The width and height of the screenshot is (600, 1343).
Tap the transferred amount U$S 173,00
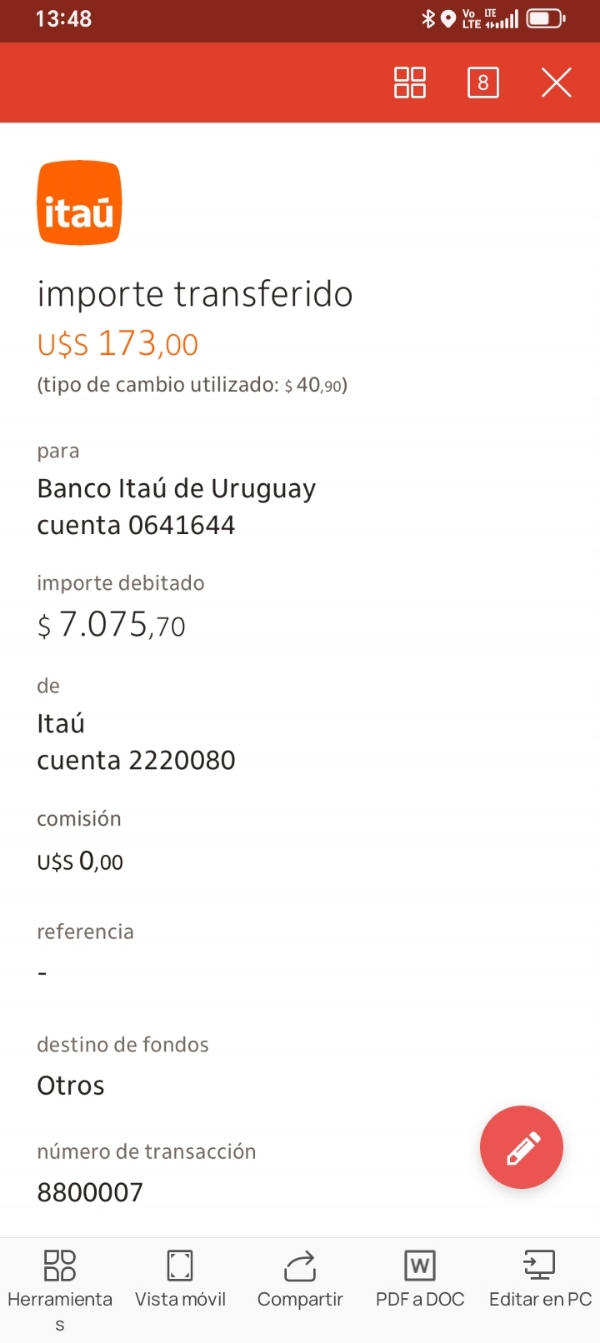(118, 345)
